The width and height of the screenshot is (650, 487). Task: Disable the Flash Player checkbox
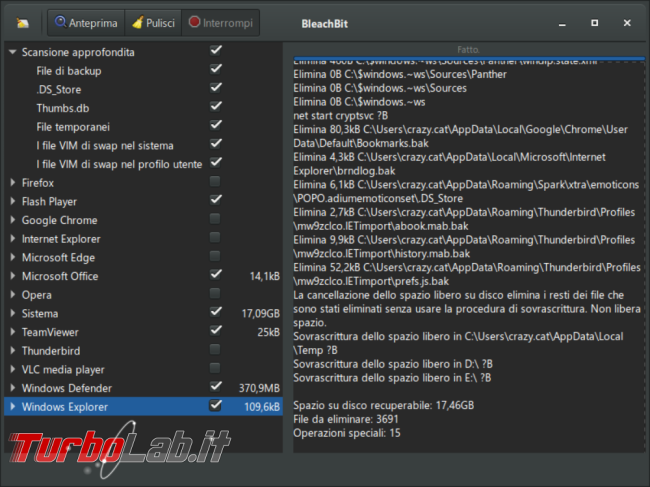(x=215, y=200)
